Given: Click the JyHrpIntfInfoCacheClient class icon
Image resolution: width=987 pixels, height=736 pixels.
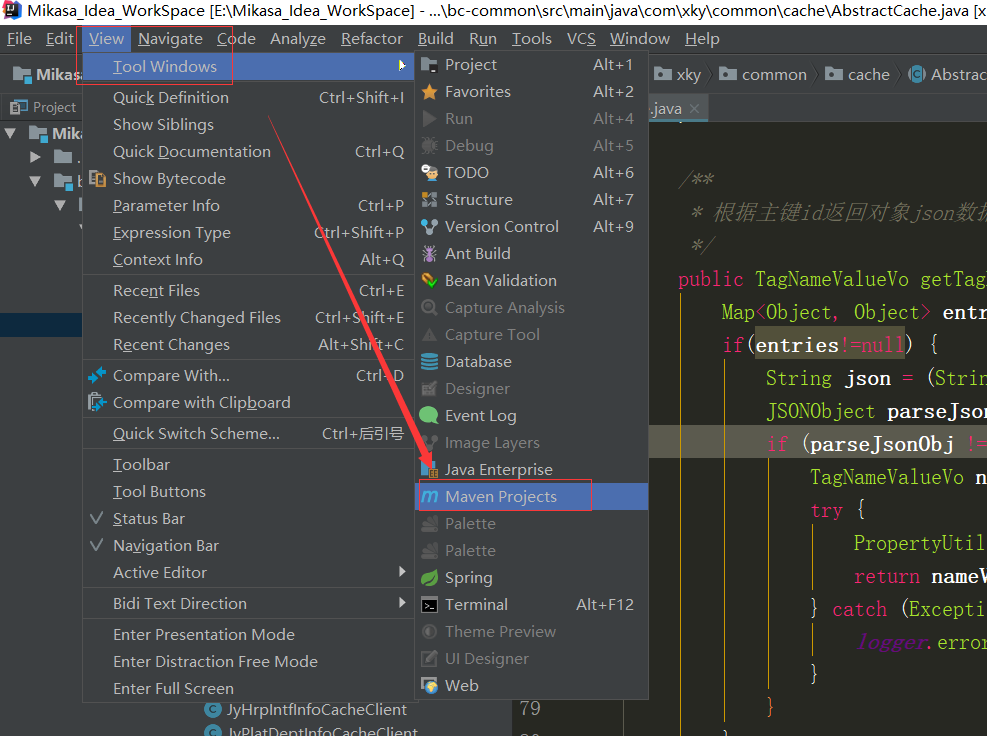Looking at the screenshot, I should [213, 710].
